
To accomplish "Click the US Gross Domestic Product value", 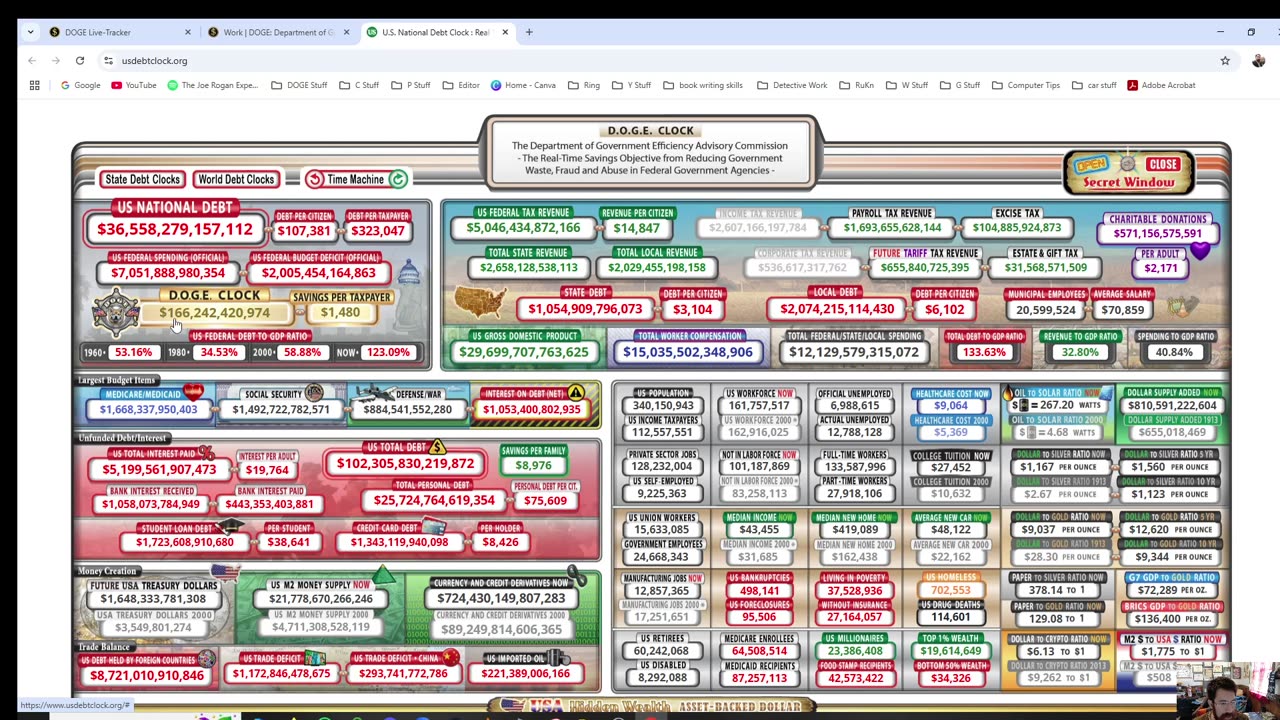I will pyautogui.click(x=523, y=352).
